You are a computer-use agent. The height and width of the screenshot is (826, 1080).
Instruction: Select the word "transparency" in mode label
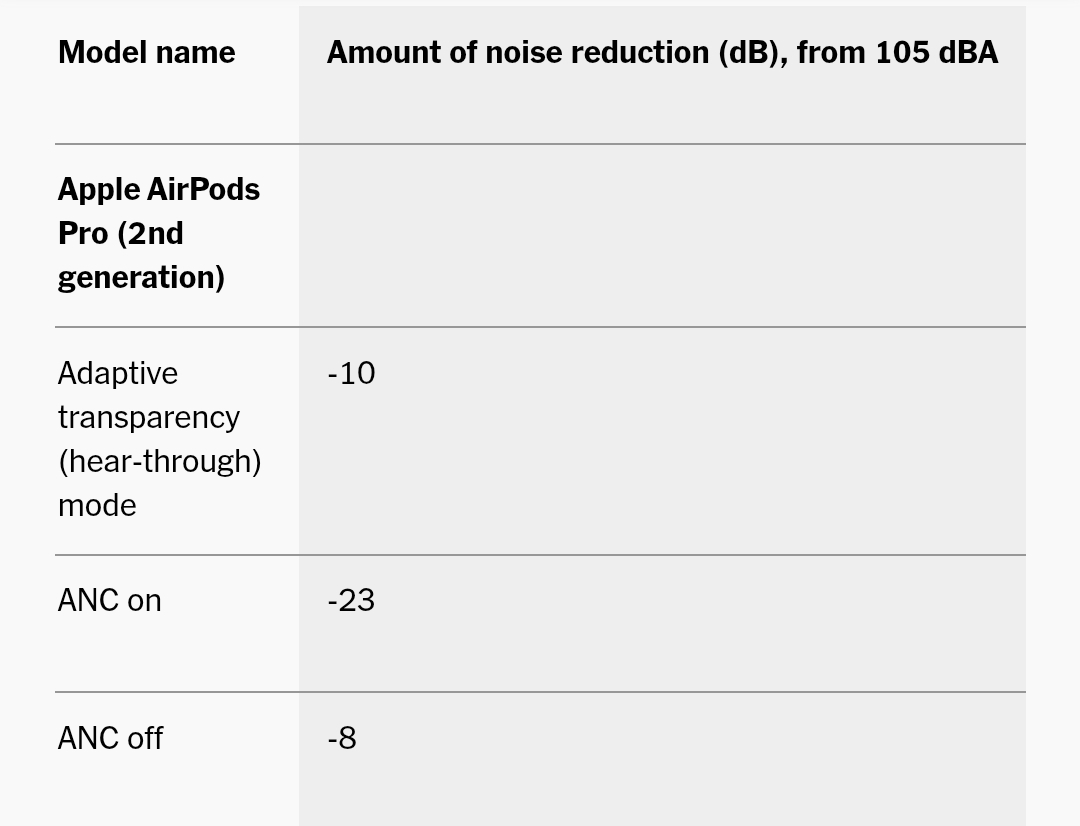pos(149,417)
